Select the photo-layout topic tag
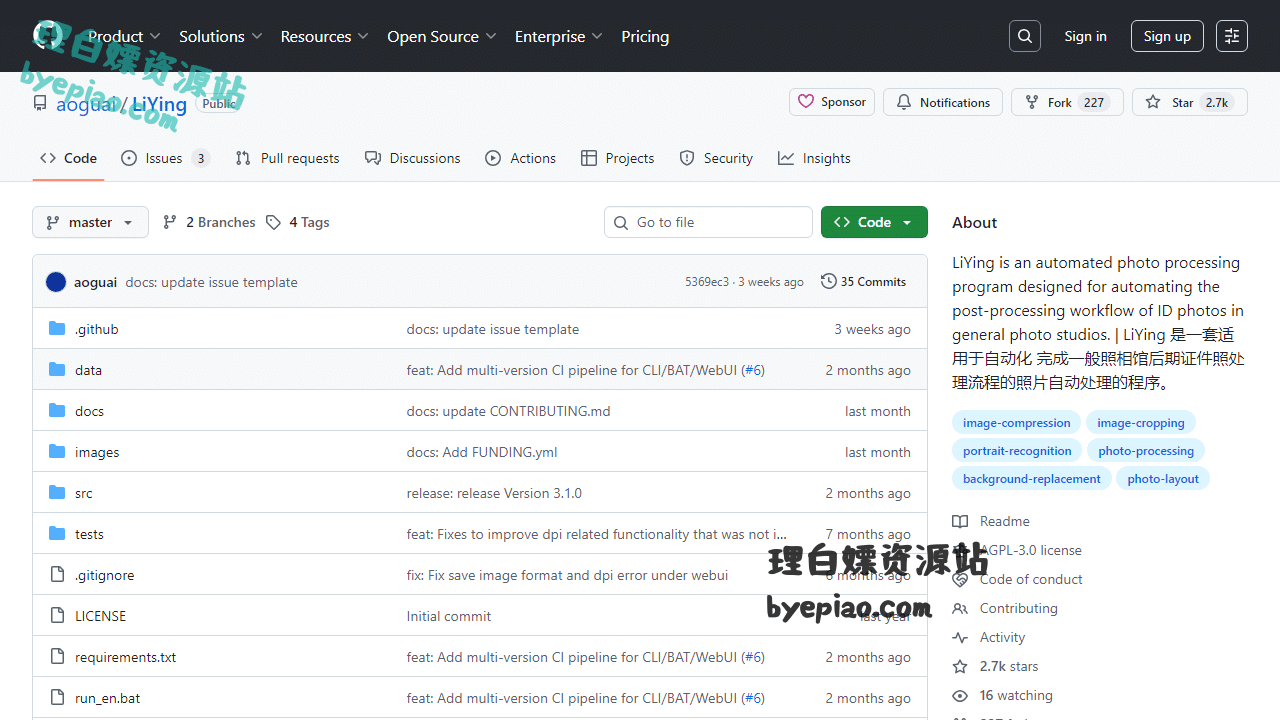Viewport: 1280px width, 720px height. [1163, 479]
